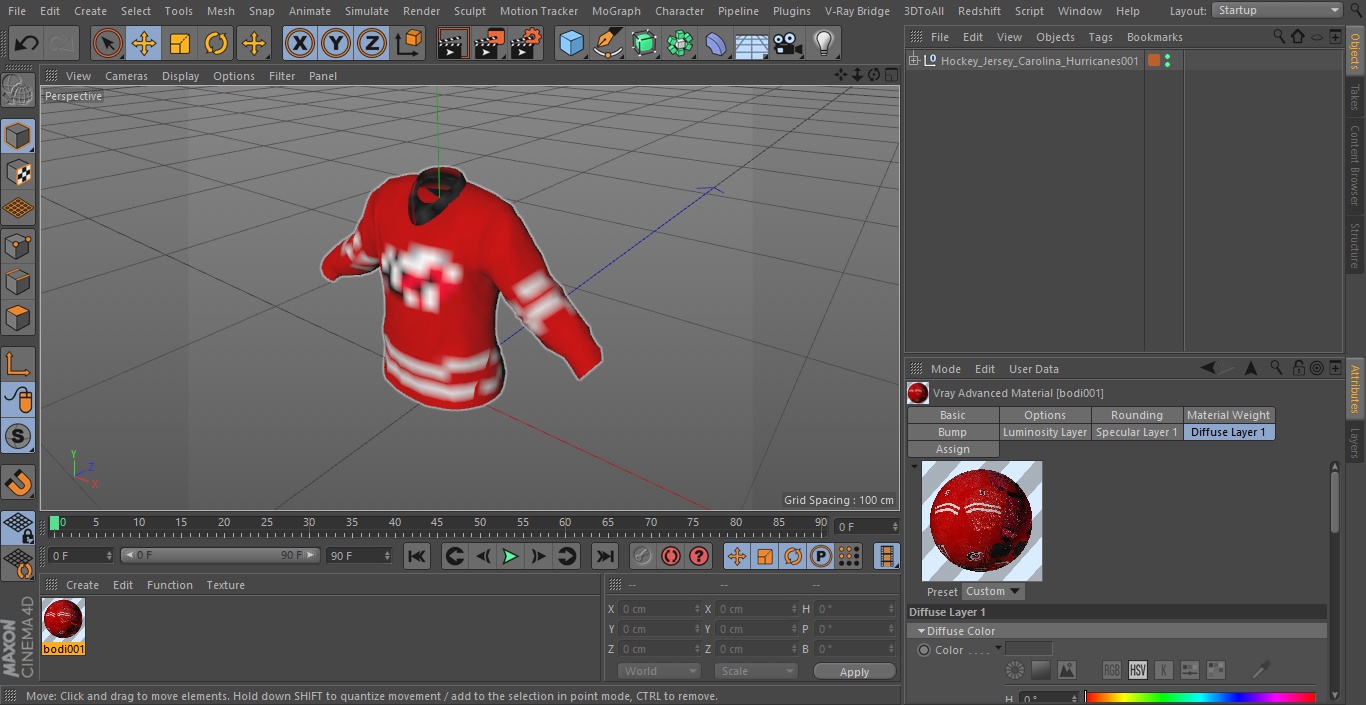Open the MoGraph menu

coord(616,11)
